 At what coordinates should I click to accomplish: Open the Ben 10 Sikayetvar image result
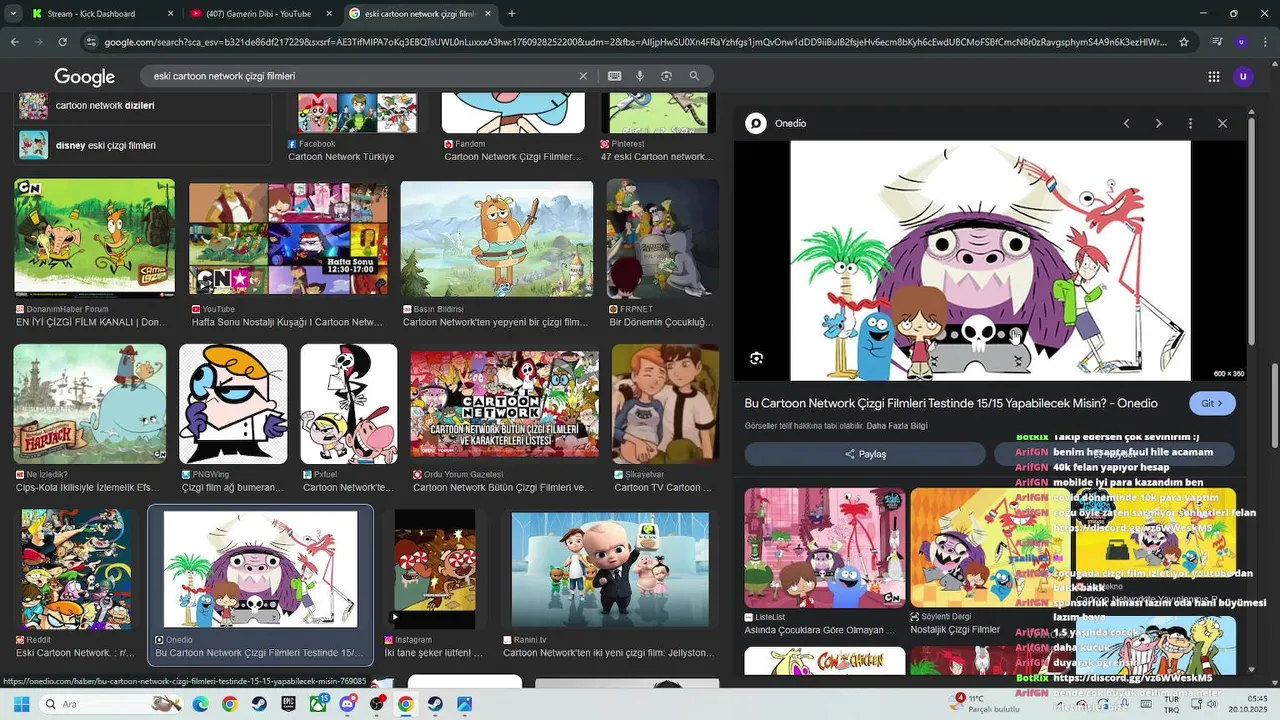tap(665, 404)
